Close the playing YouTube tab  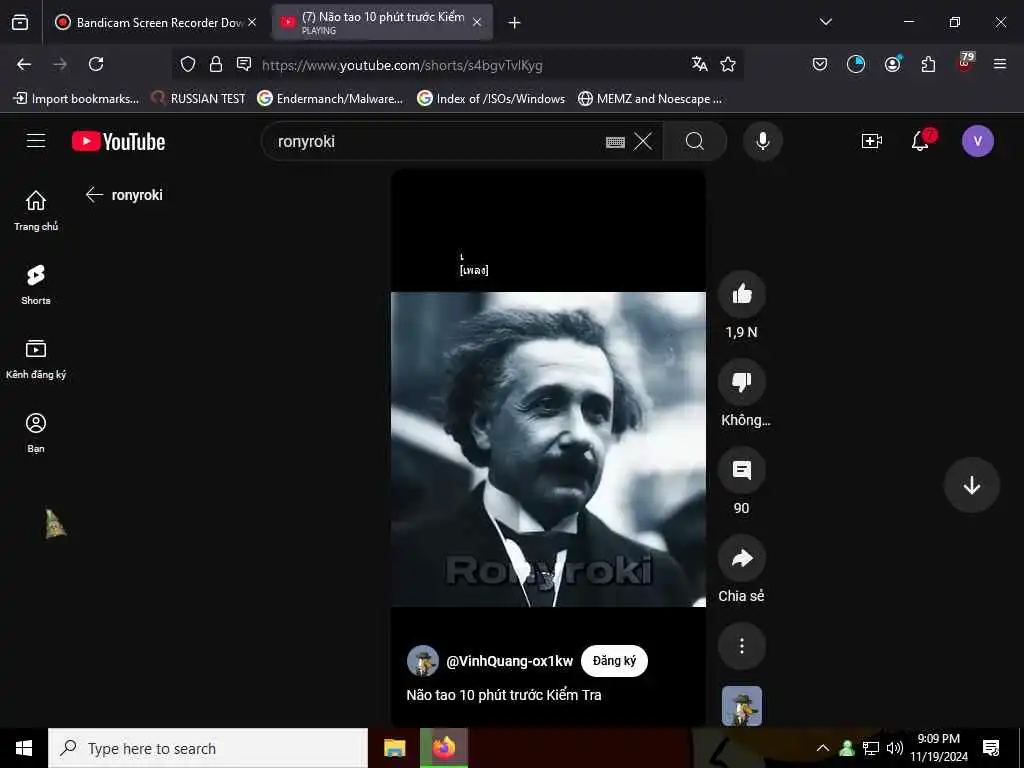coord(477,22)
